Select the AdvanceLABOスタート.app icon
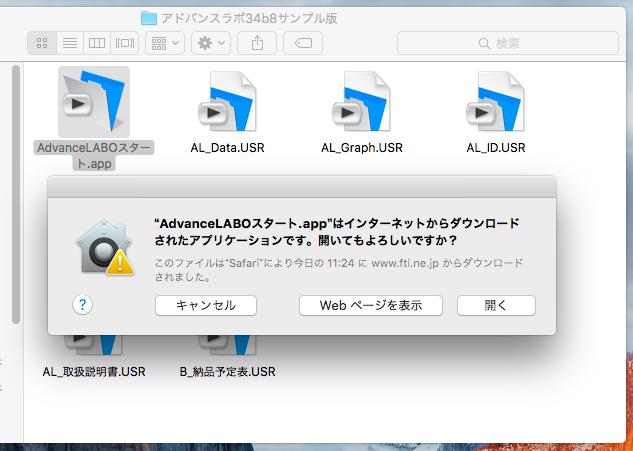This screenshot has width=633, height=451. pyautogui.click(x=94, y=102)
